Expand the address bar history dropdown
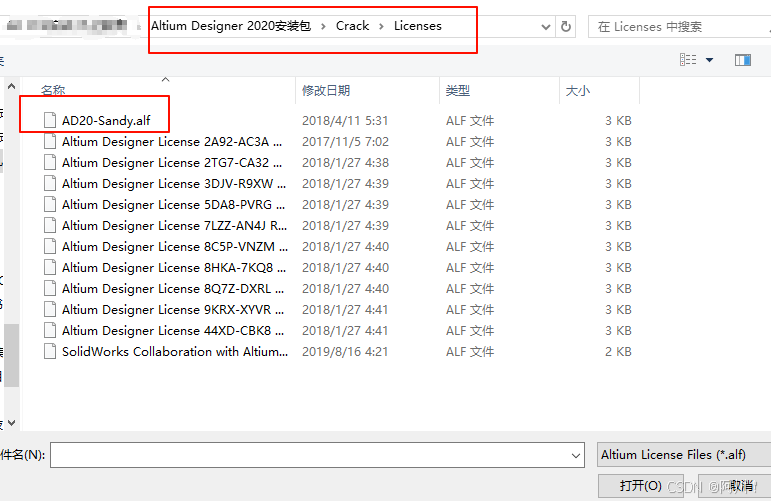 [x=545, y=27]
